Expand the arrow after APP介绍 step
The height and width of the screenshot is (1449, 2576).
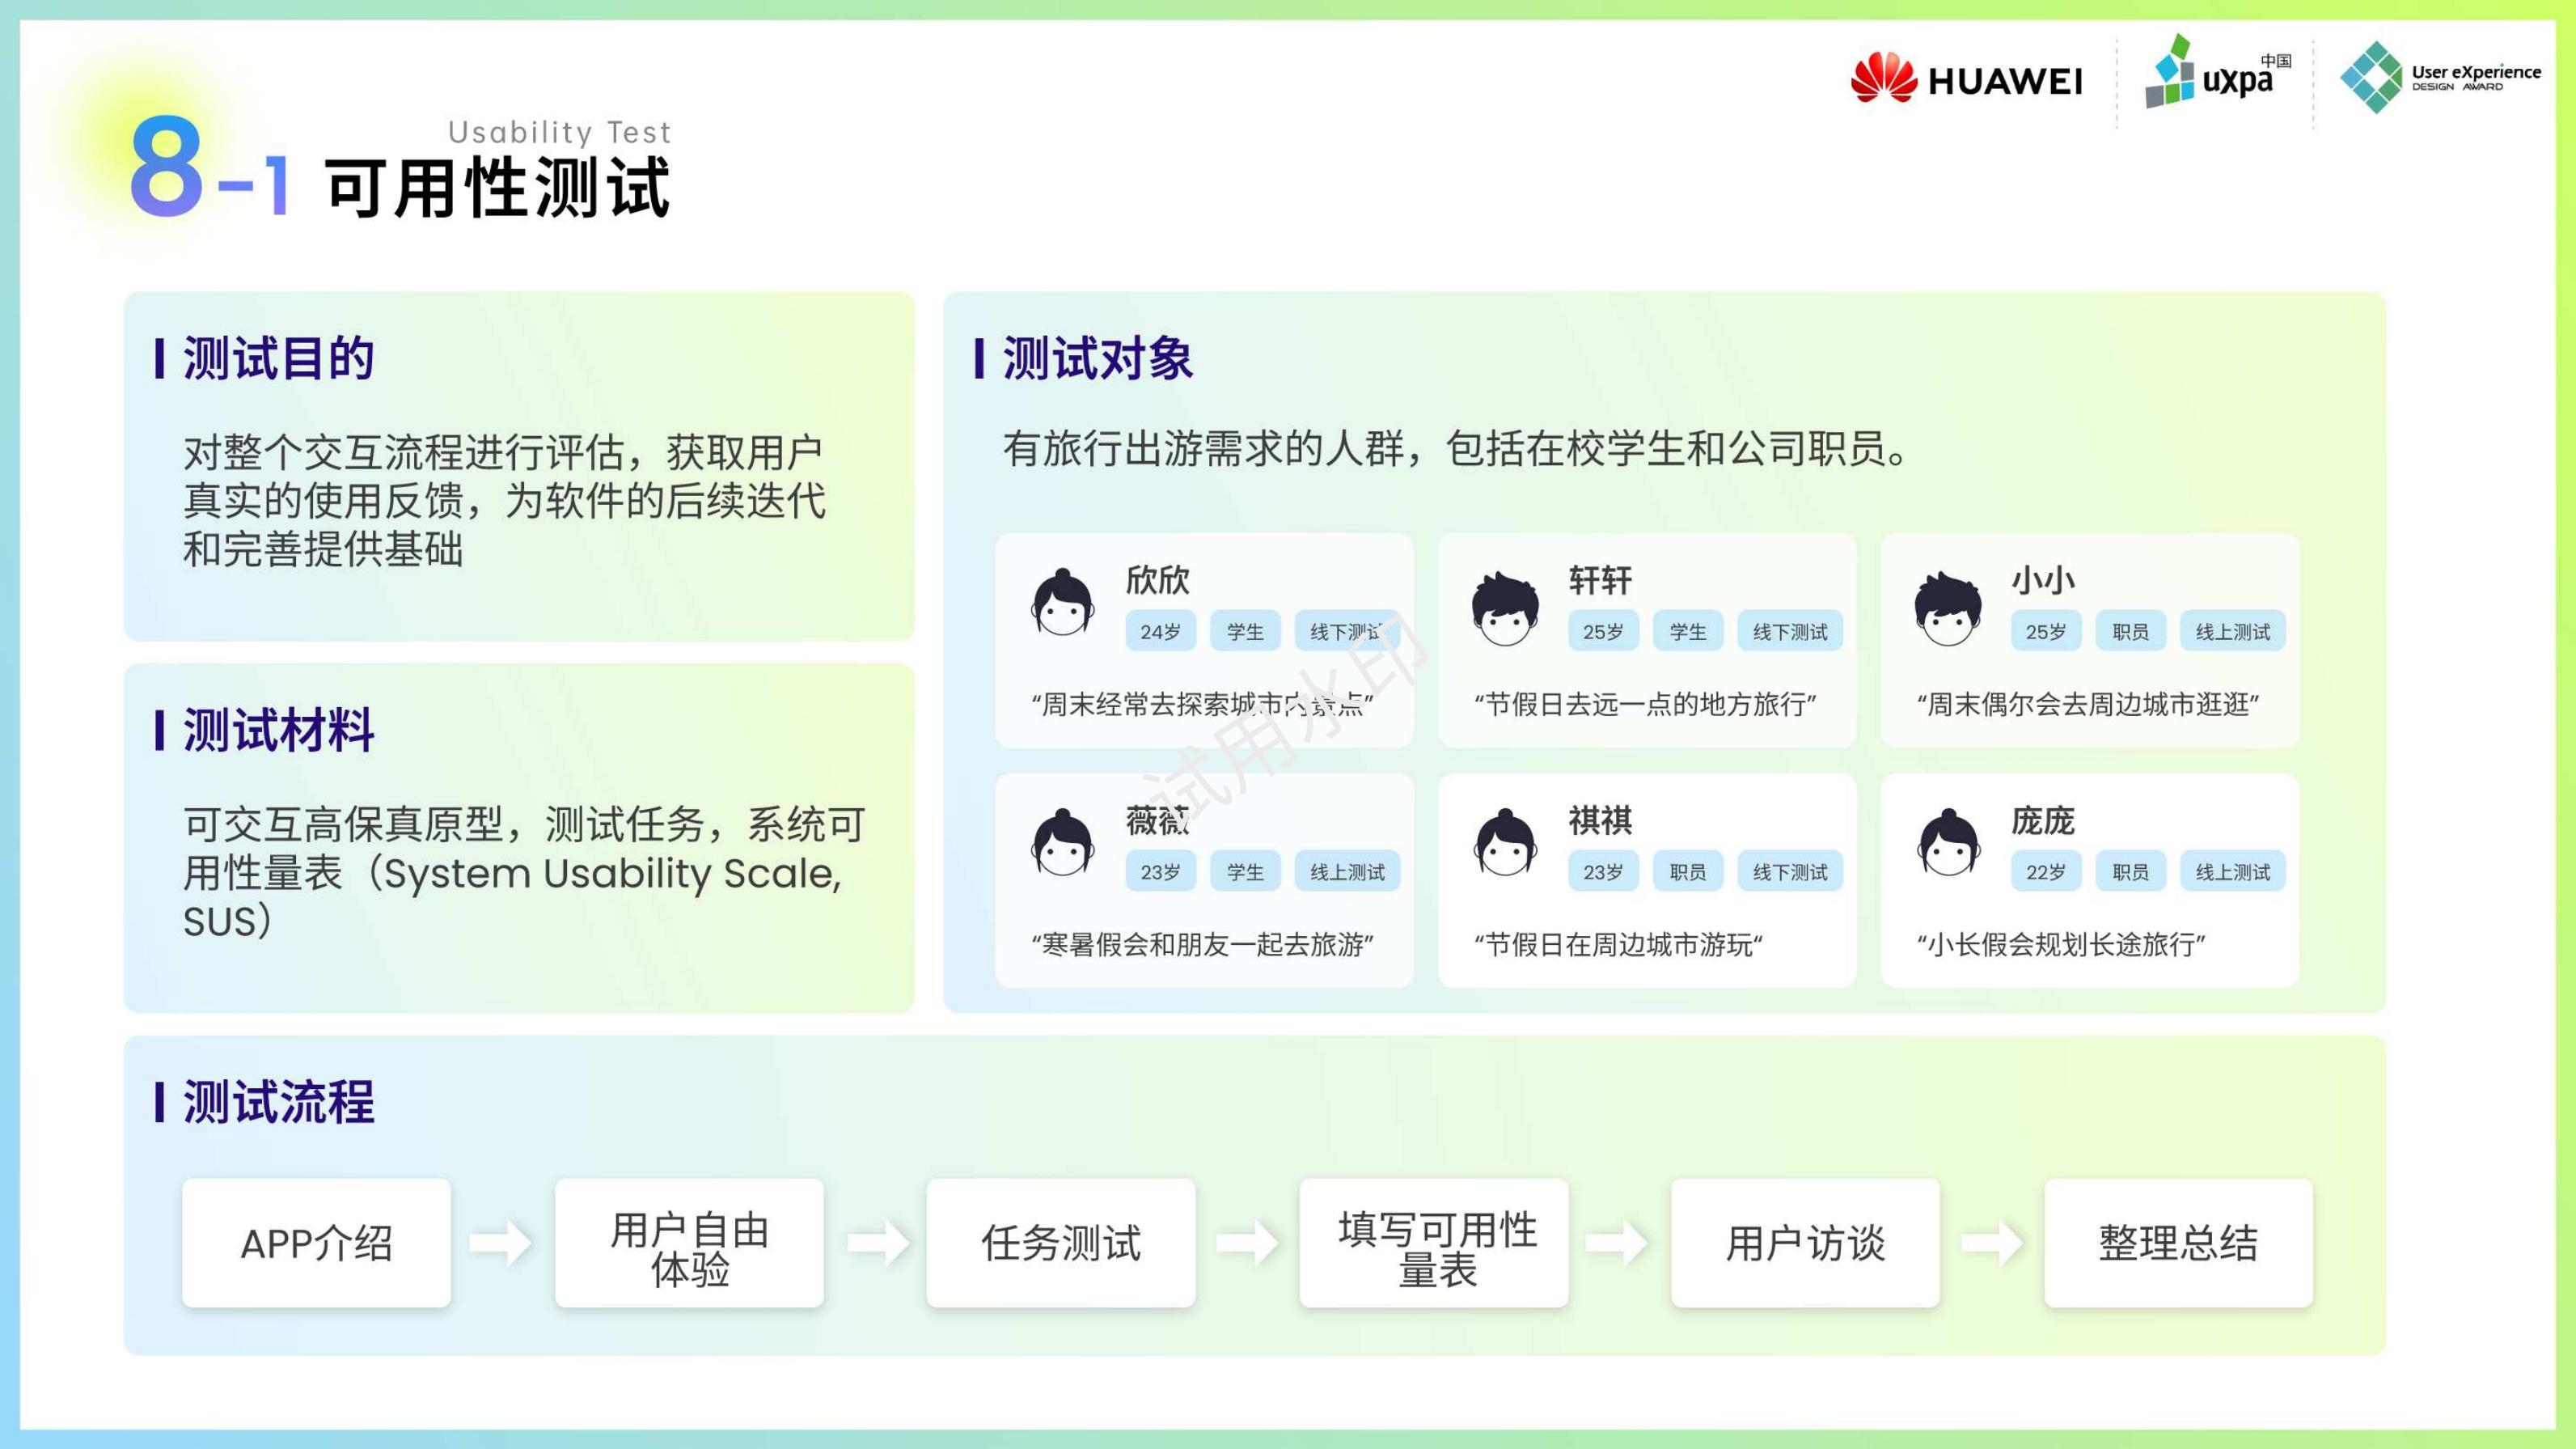click(501, 1244)
